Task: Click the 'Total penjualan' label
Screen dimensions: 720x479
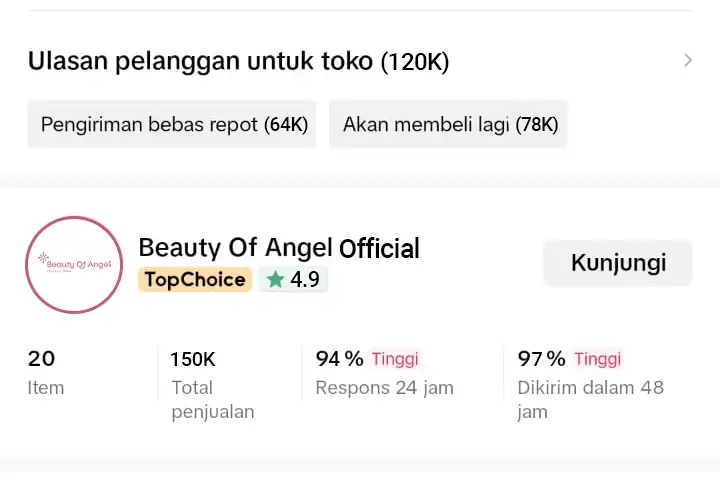Action: 212,399
